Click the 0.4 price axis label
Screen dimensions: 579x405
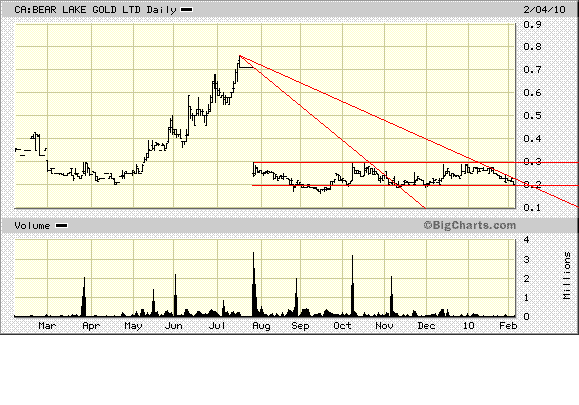(532, 139)
